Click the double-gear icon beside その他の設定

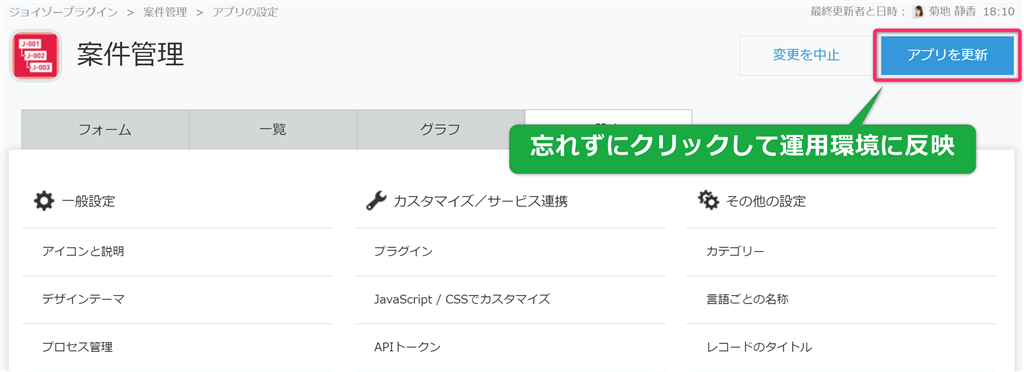(x=708, y=201)
